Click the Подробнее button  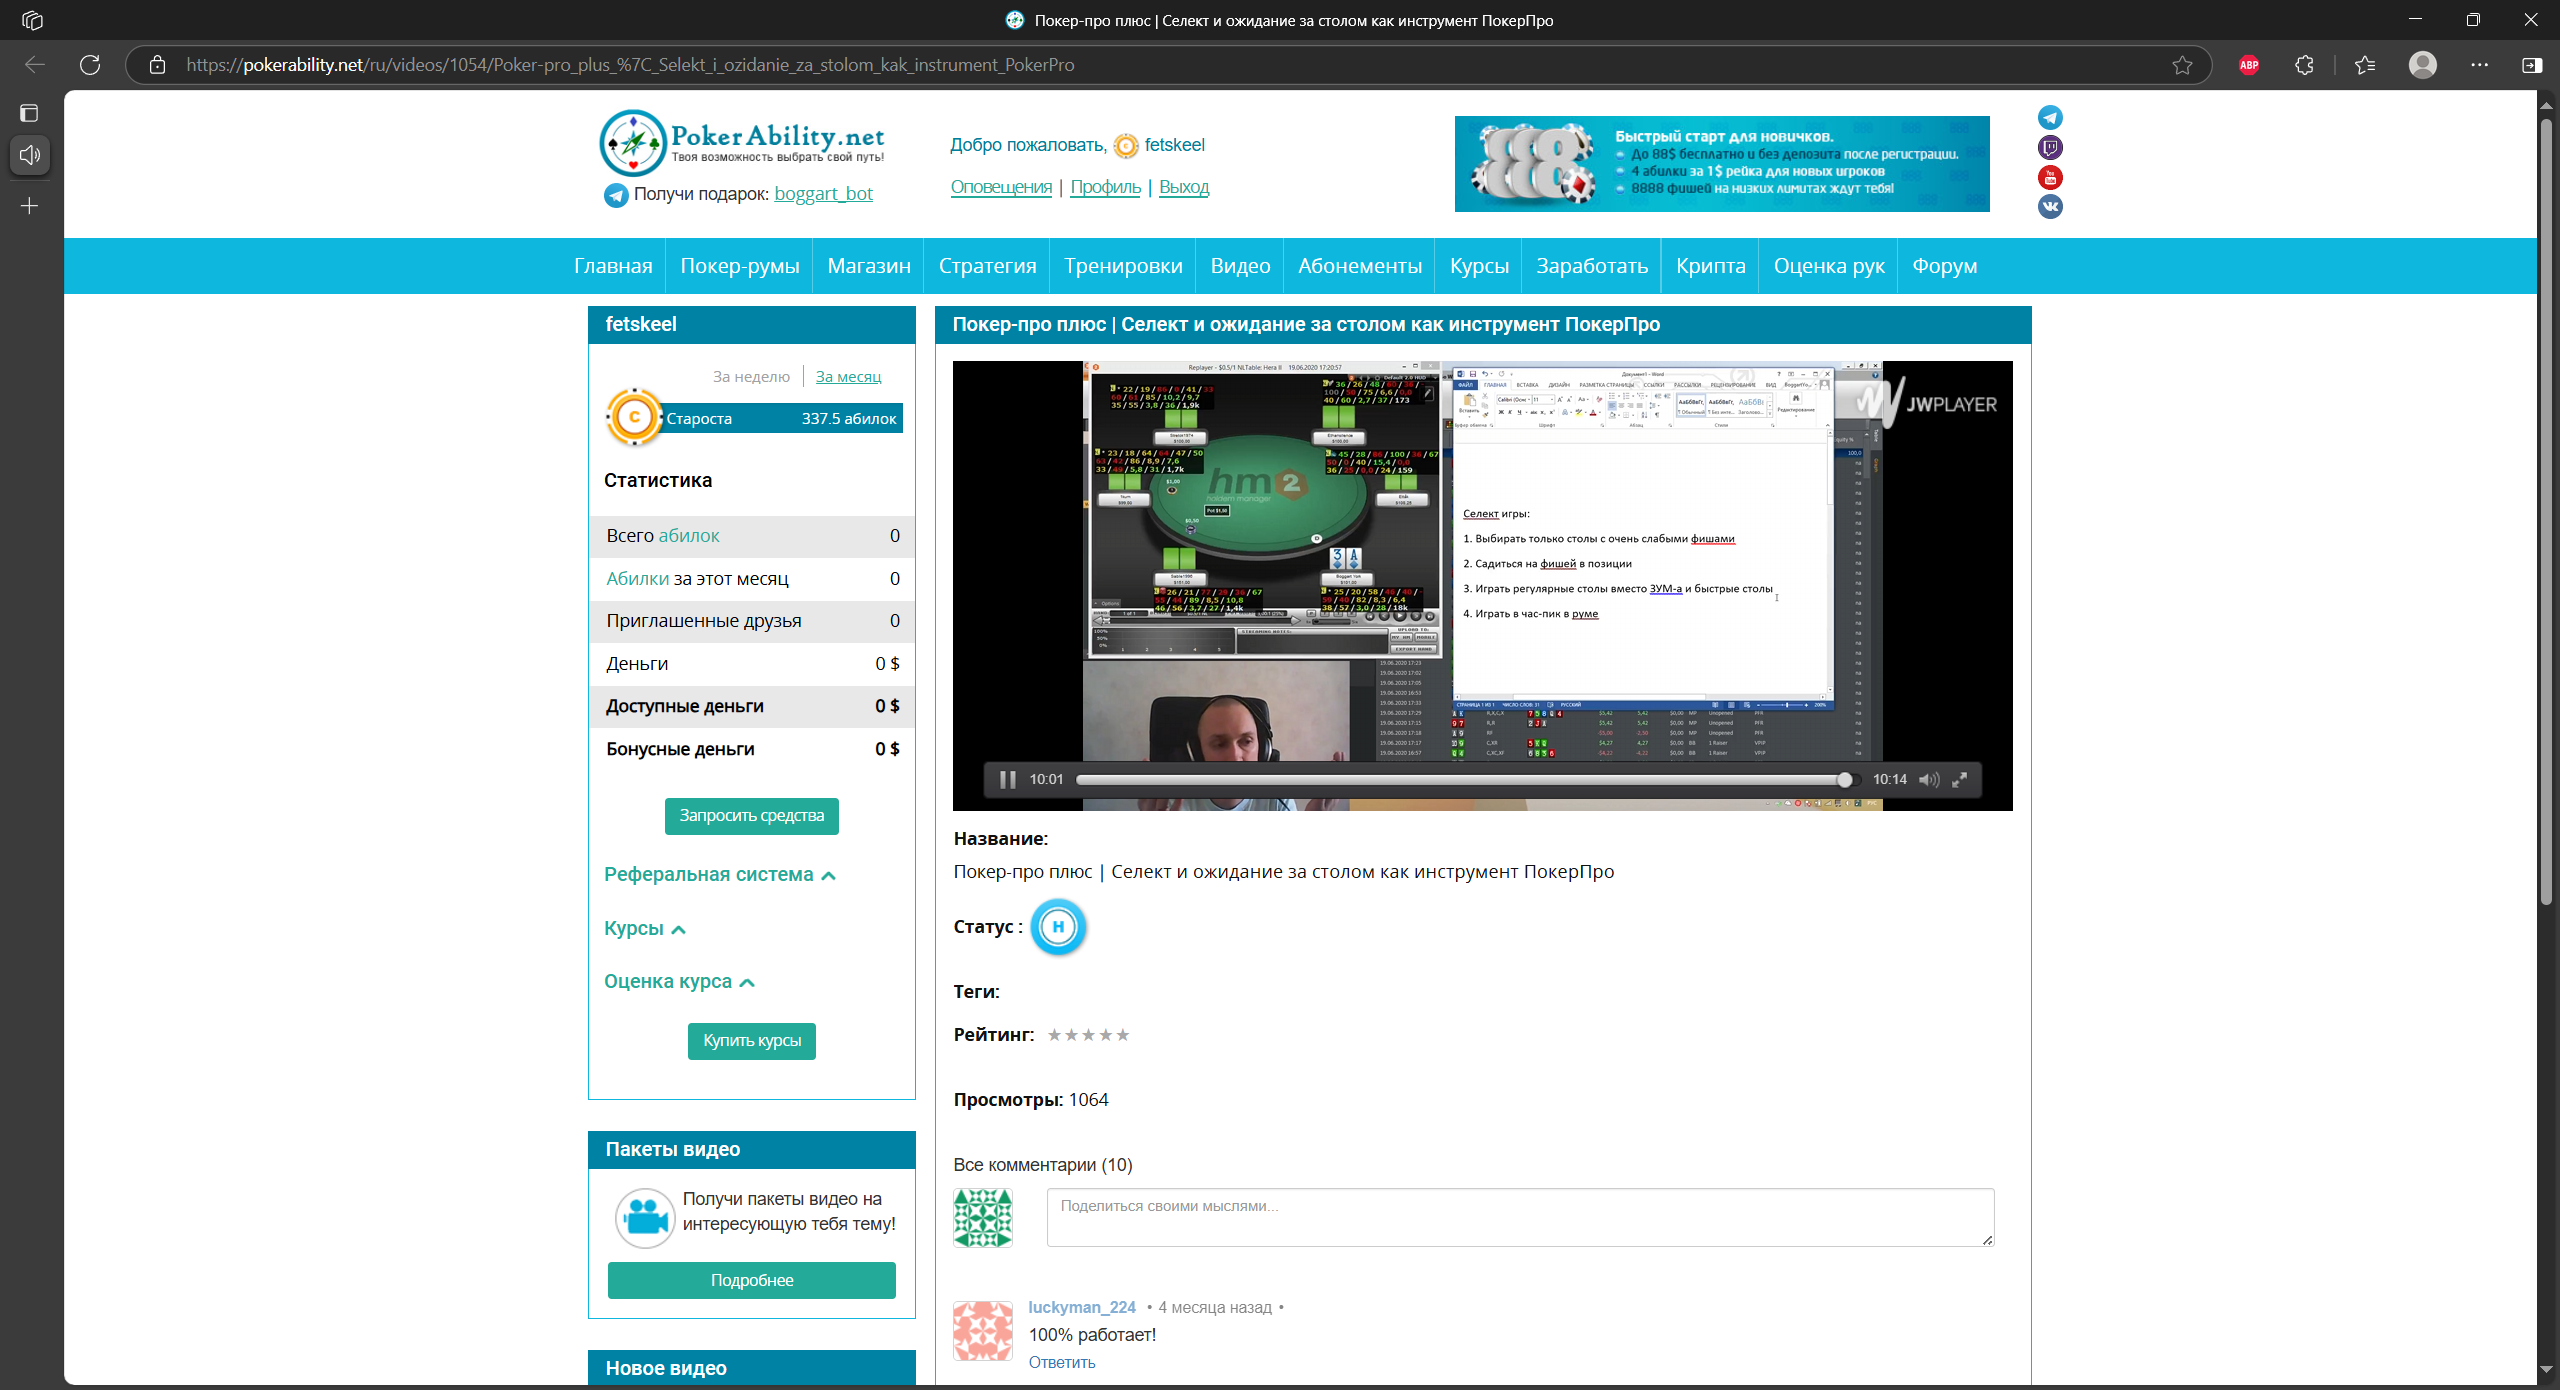[x=752, y=1281]
